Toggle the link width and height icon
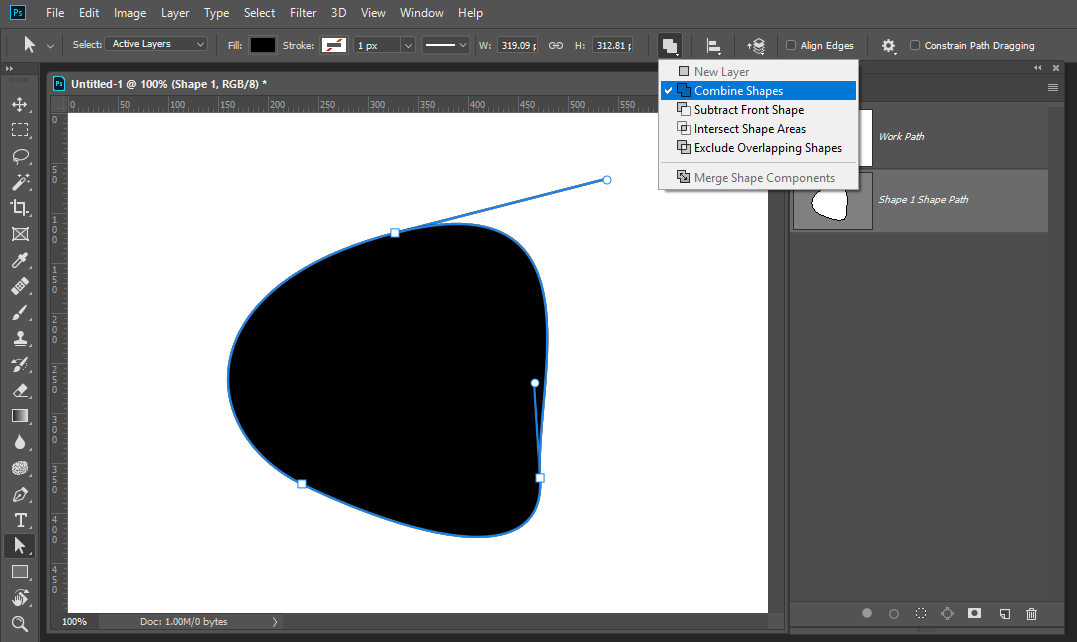Viewport: 1077px width, 642px height. click(556, 45)
